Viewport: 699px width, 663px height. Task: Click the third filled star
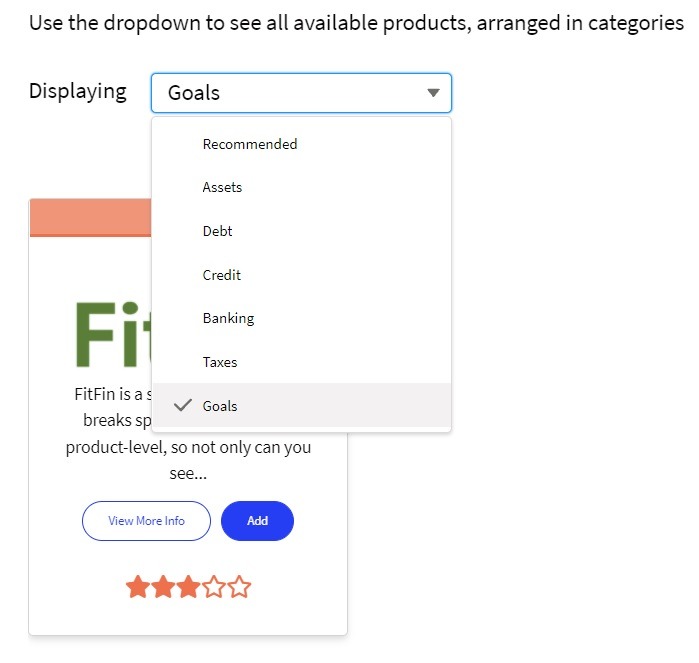(x=189, y=586)
